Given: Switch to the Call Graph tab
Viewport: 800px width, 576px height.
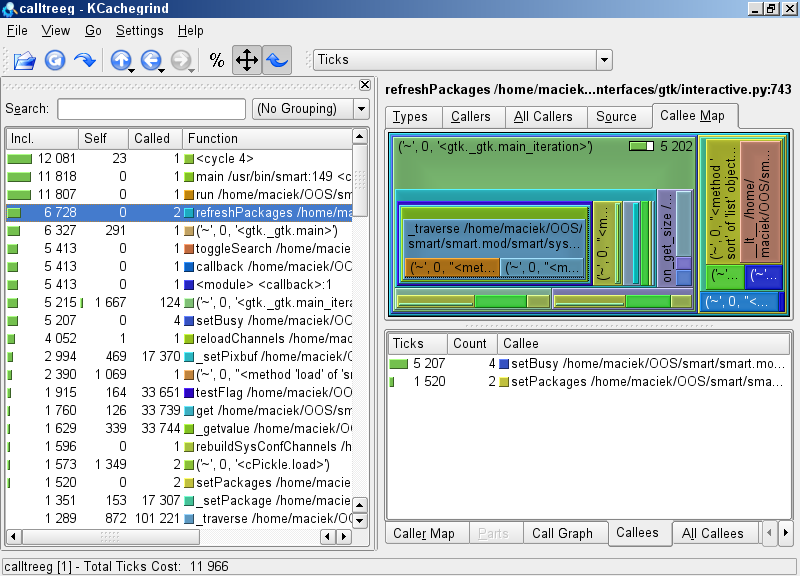Looking at the screenshot, I should 562,533.
